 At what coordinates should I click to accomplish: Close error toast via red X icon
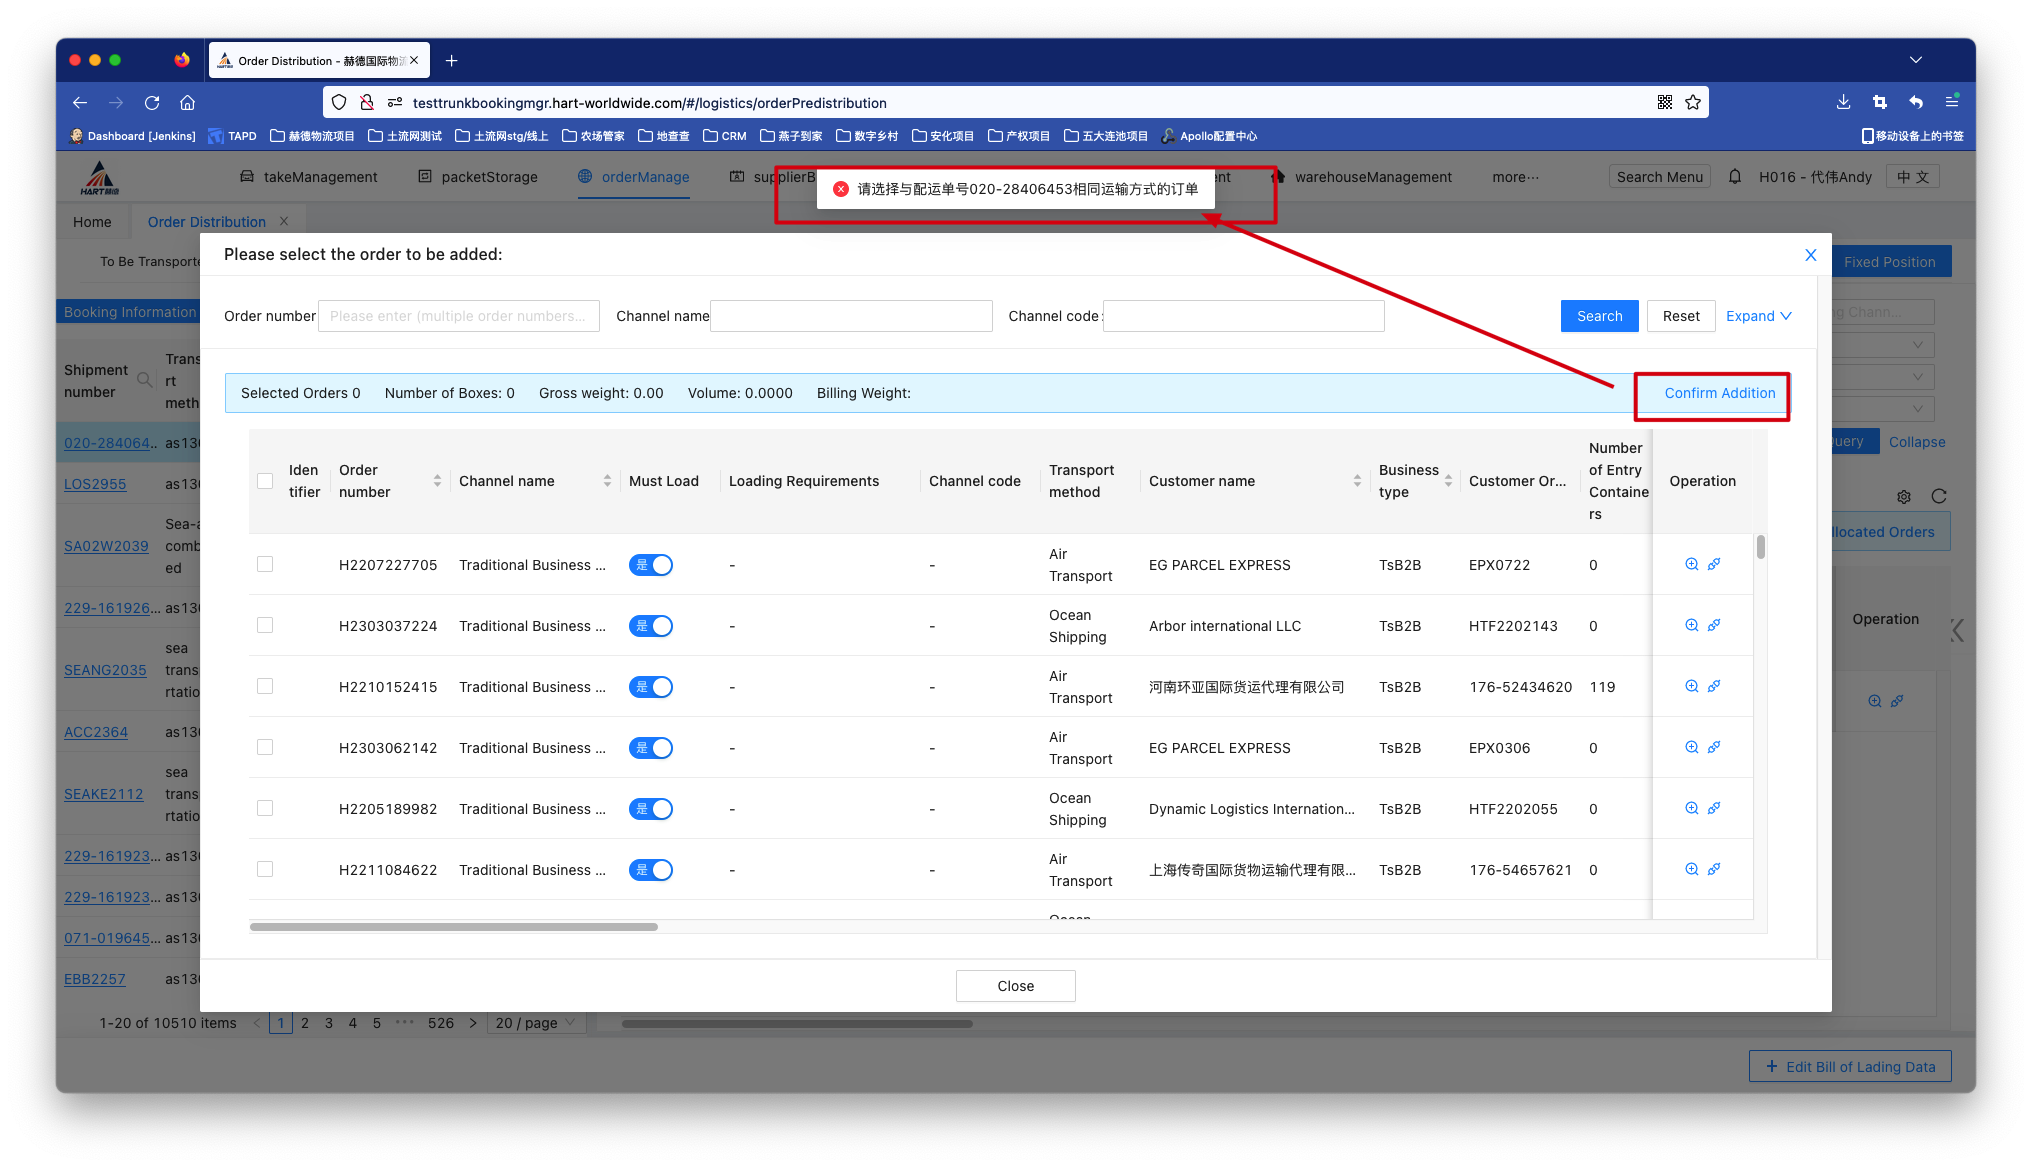(x=841, y=189)
